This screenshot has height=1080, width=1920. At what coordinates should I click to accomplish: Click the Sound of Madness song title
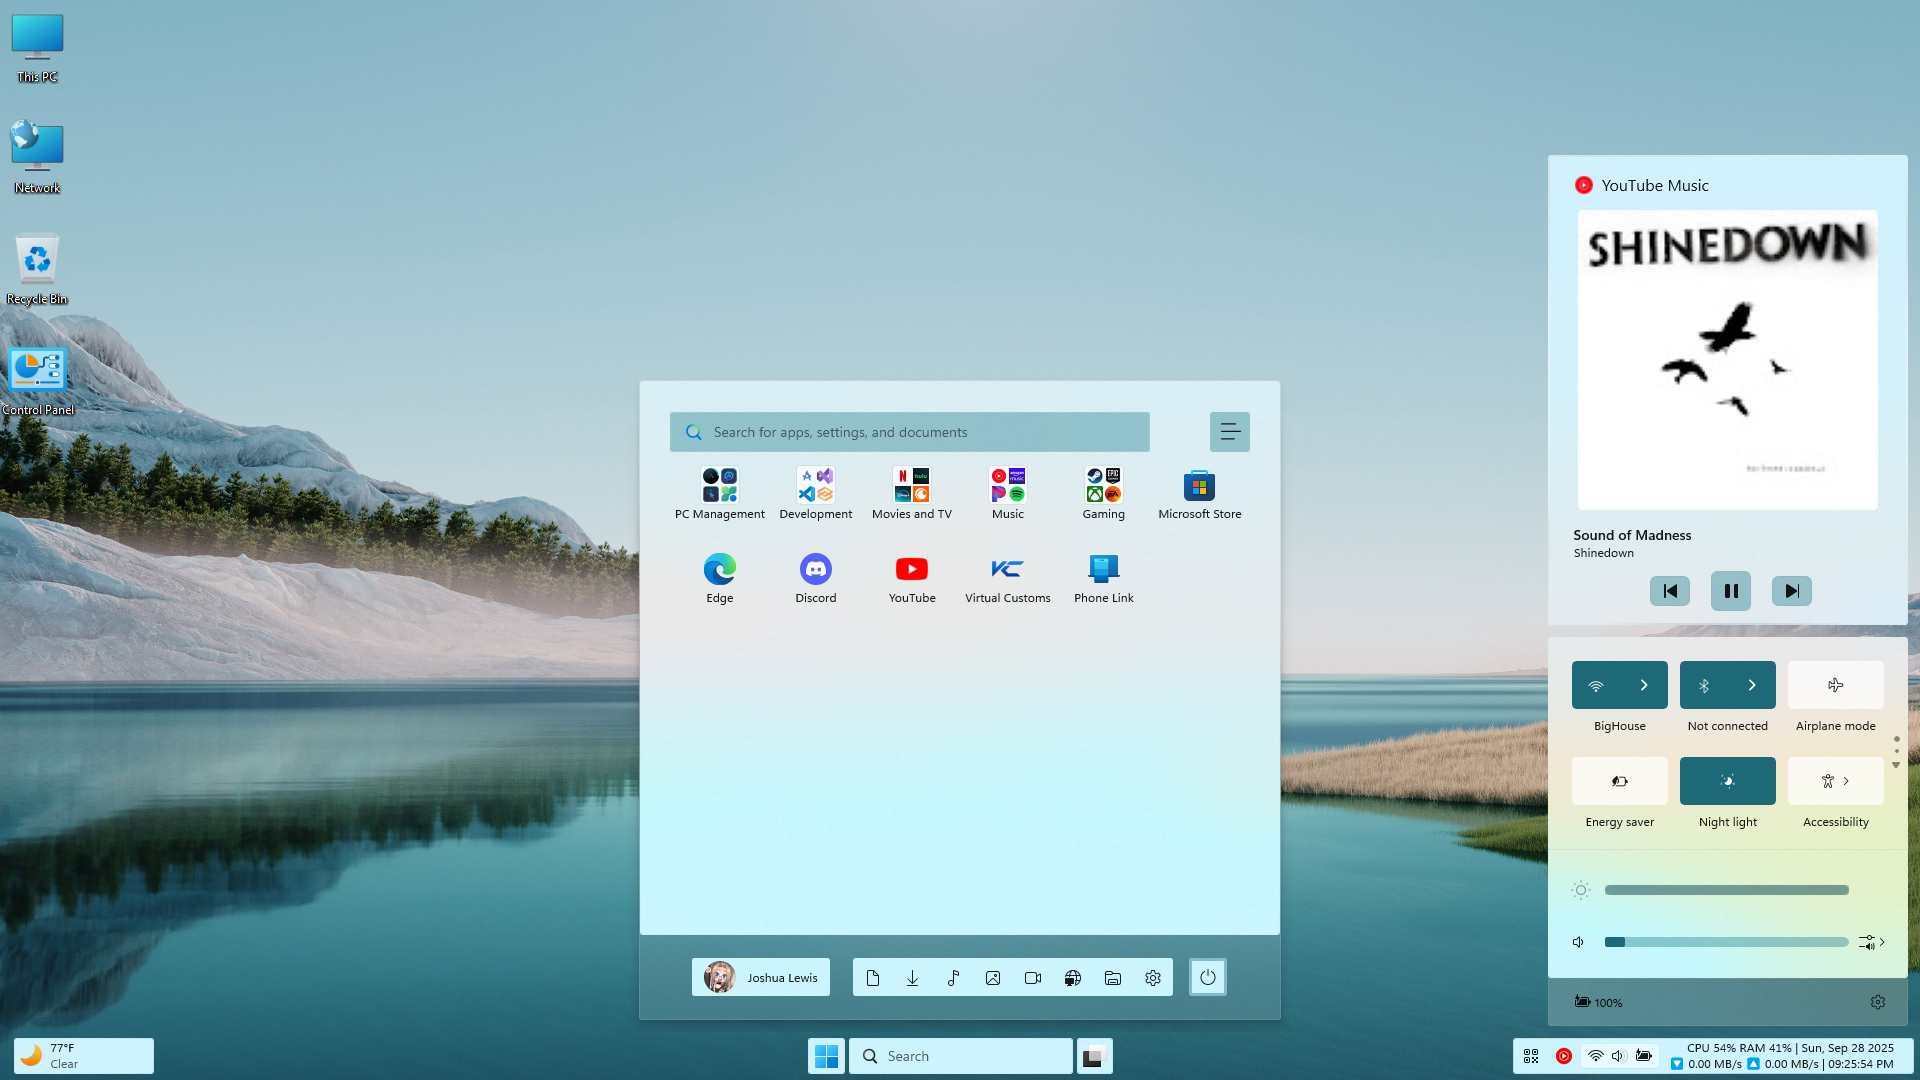click(x=1632, y=535)
